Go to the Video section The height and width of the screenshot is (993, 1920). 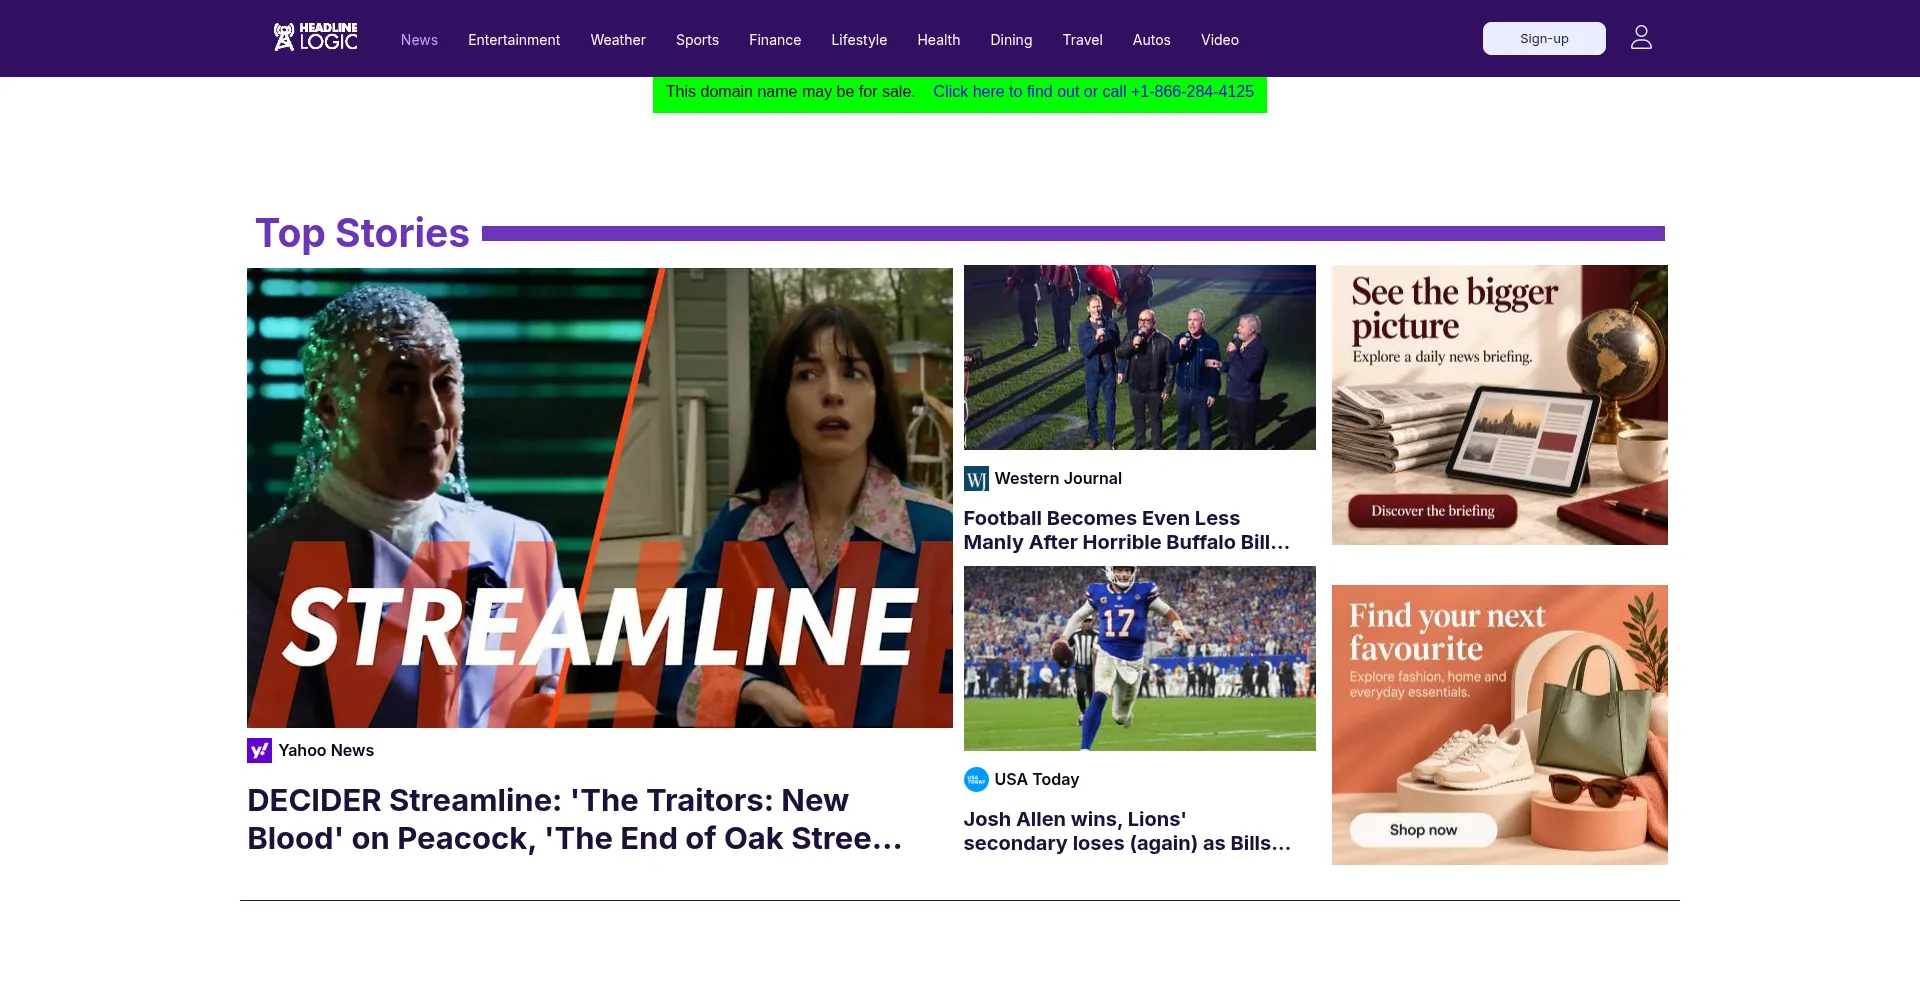coord(1220,40)
